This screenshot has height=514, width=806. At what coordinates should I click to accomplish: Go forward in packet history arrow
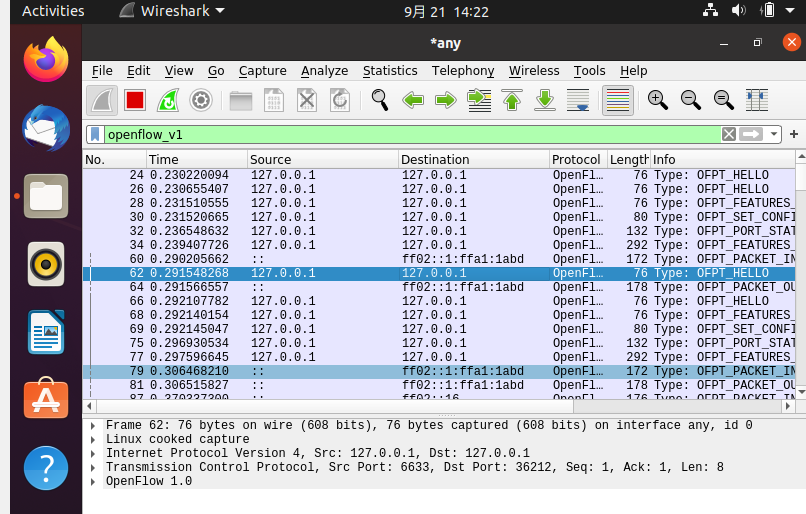tap(446, 100)
